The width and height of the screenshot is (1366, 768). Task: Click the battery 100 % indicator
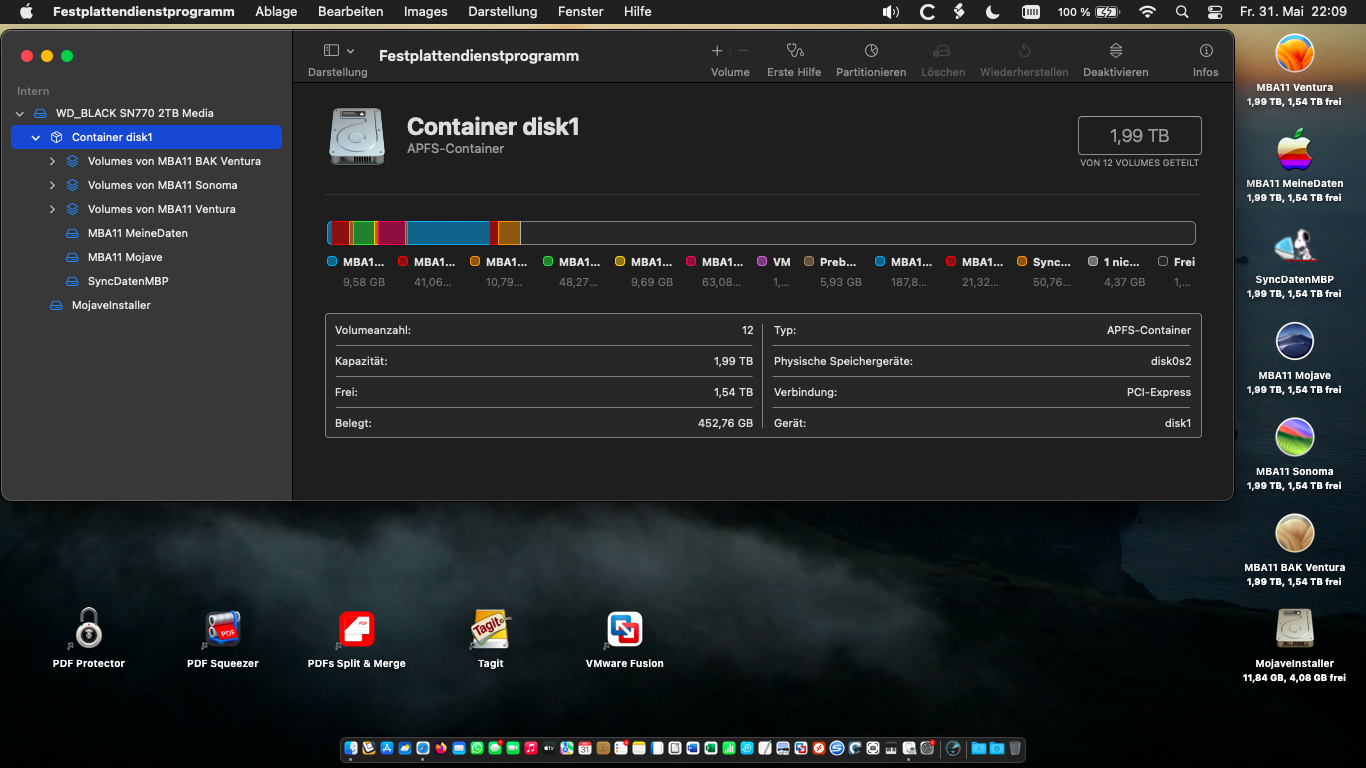(x=1089, y=12)
